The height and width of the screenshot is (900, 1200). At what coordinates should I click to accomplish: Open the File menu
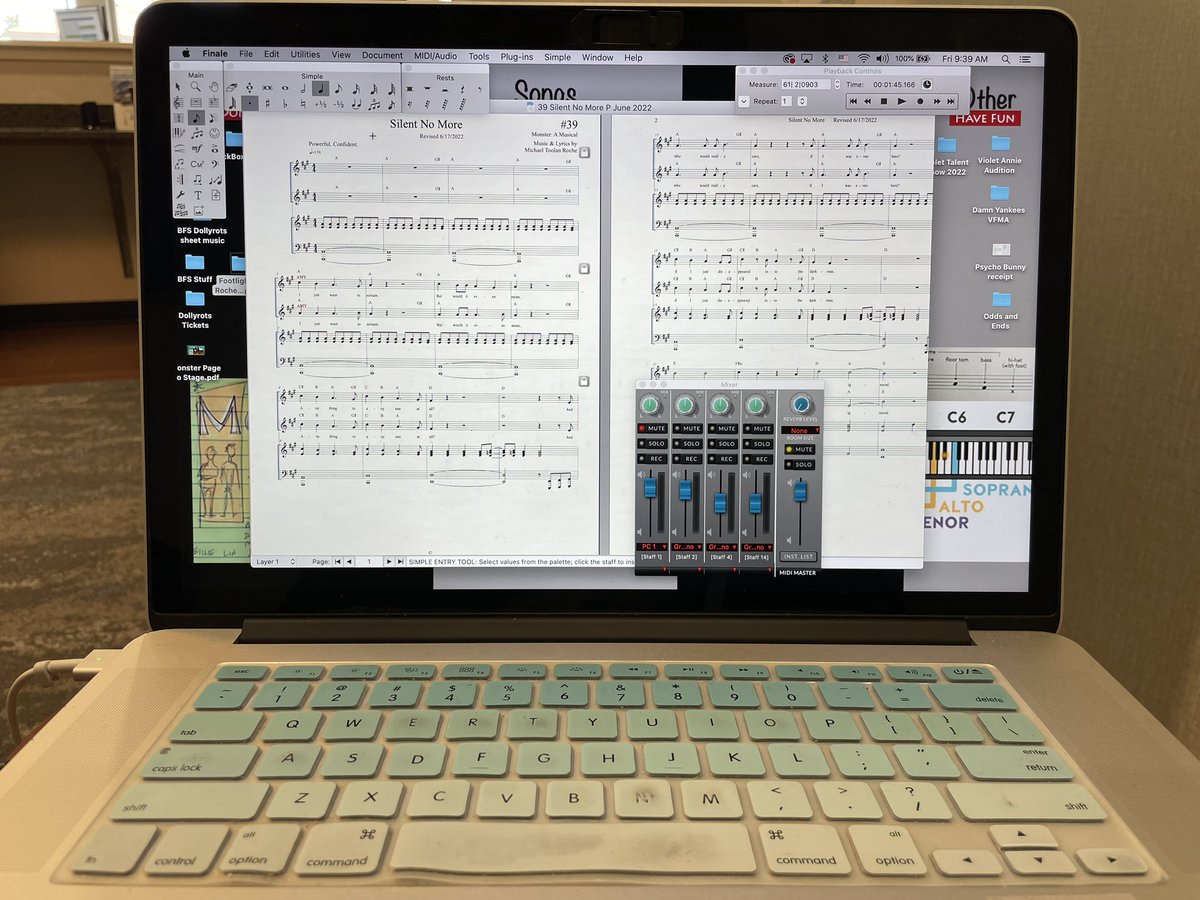pos(246,55)
